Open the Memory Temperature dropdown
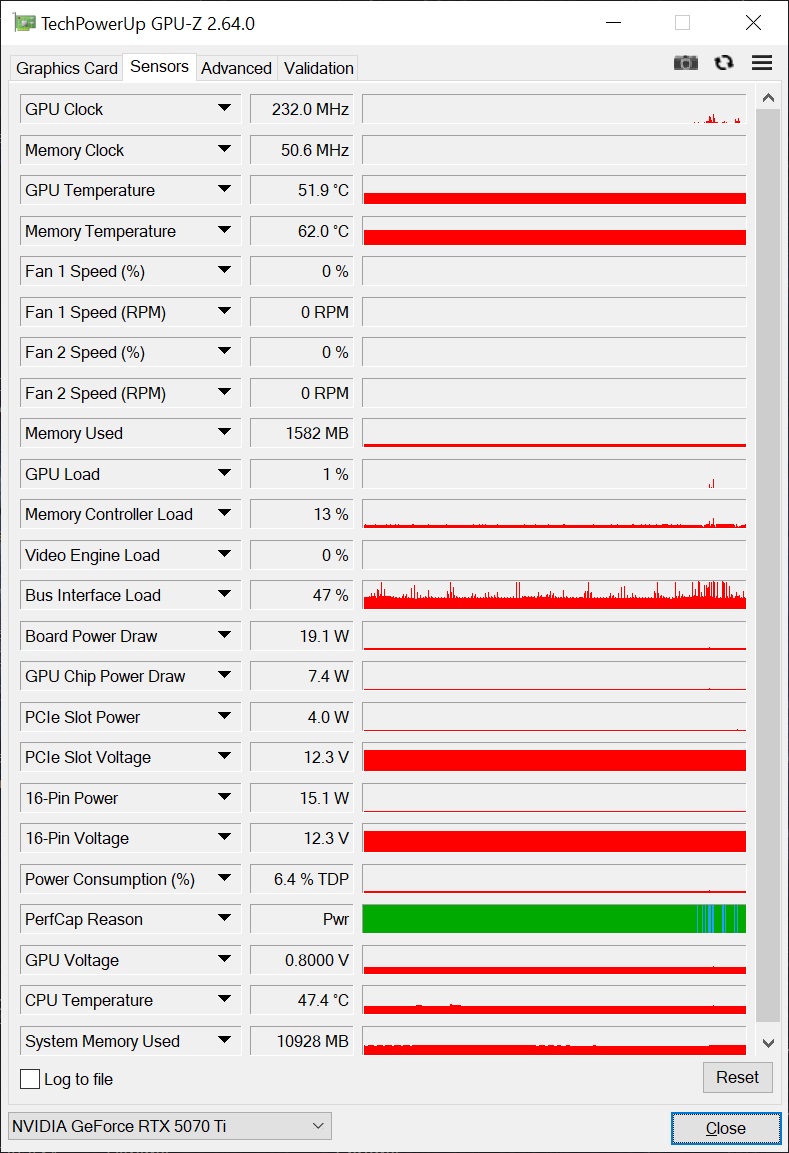 click(224, 230)
